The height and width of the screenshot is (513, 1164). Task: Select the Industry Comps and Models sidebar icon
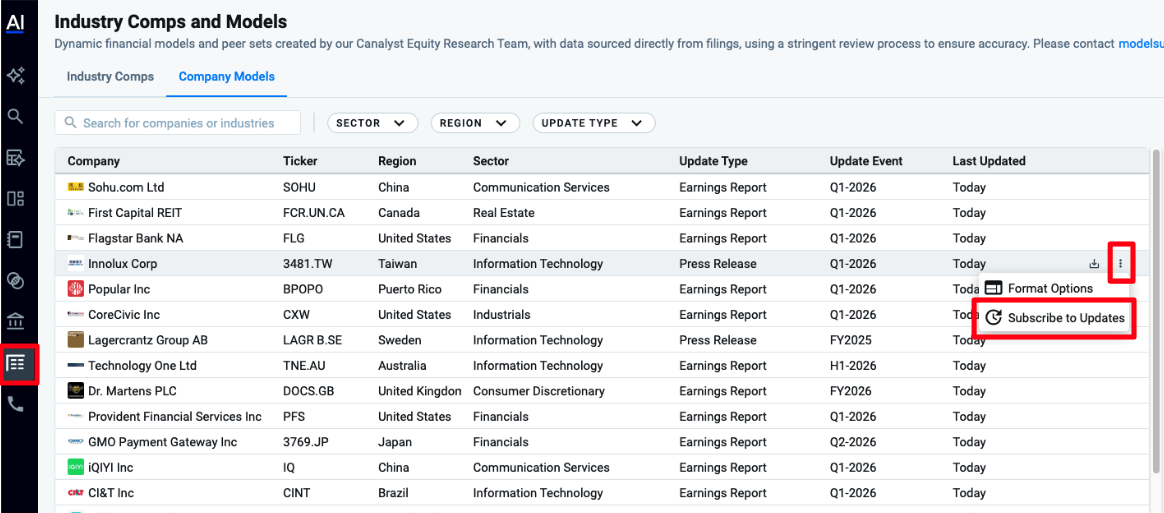[16, 363]
